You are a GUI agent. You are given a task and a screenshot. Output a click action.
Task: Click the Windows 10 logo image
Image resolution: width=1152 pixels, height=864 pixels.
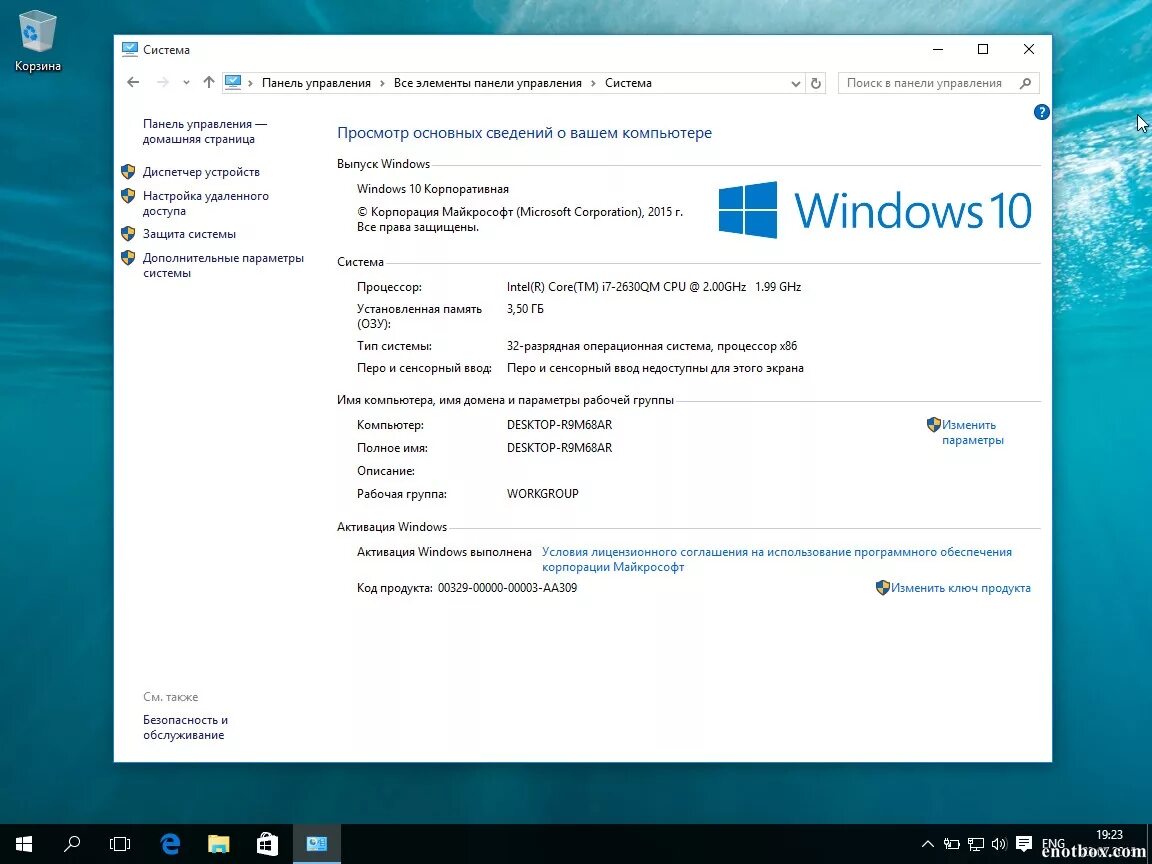tap(875, 210)
